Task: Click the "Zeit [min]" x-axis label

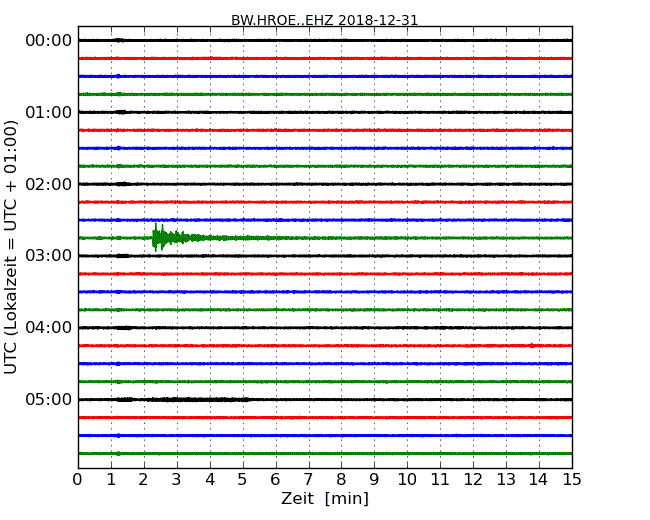Action: (325, 498)
